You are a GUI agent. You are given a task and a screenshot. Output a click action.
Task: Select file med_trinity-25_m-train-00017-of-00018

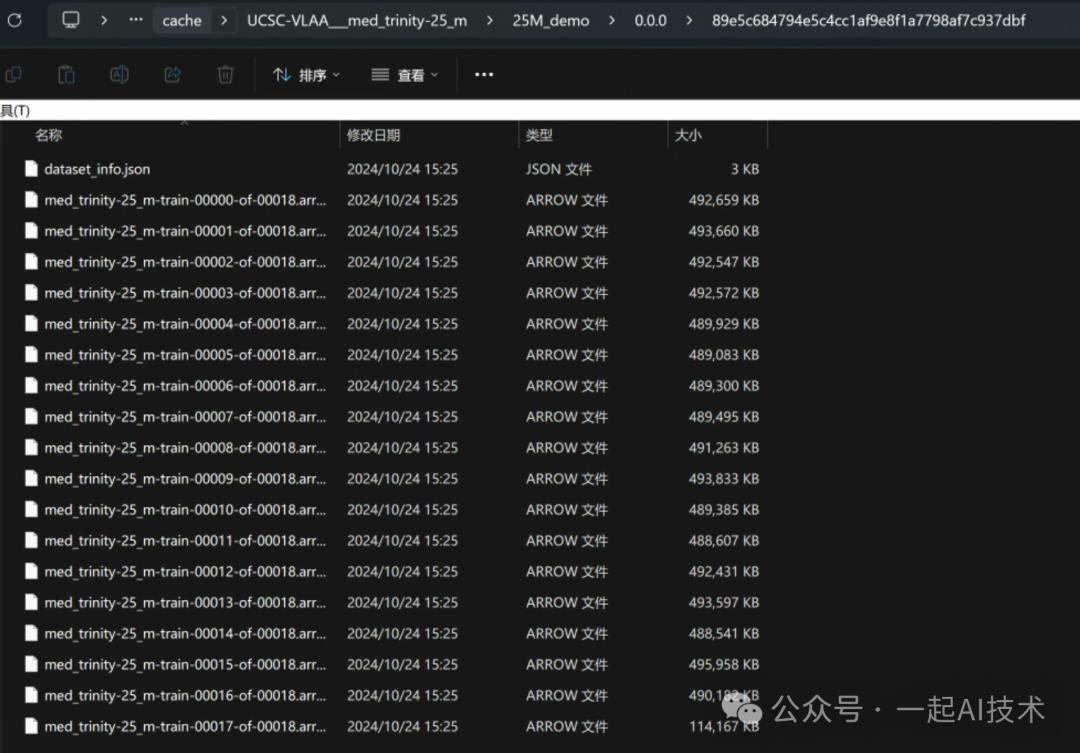tap(185, 727)
